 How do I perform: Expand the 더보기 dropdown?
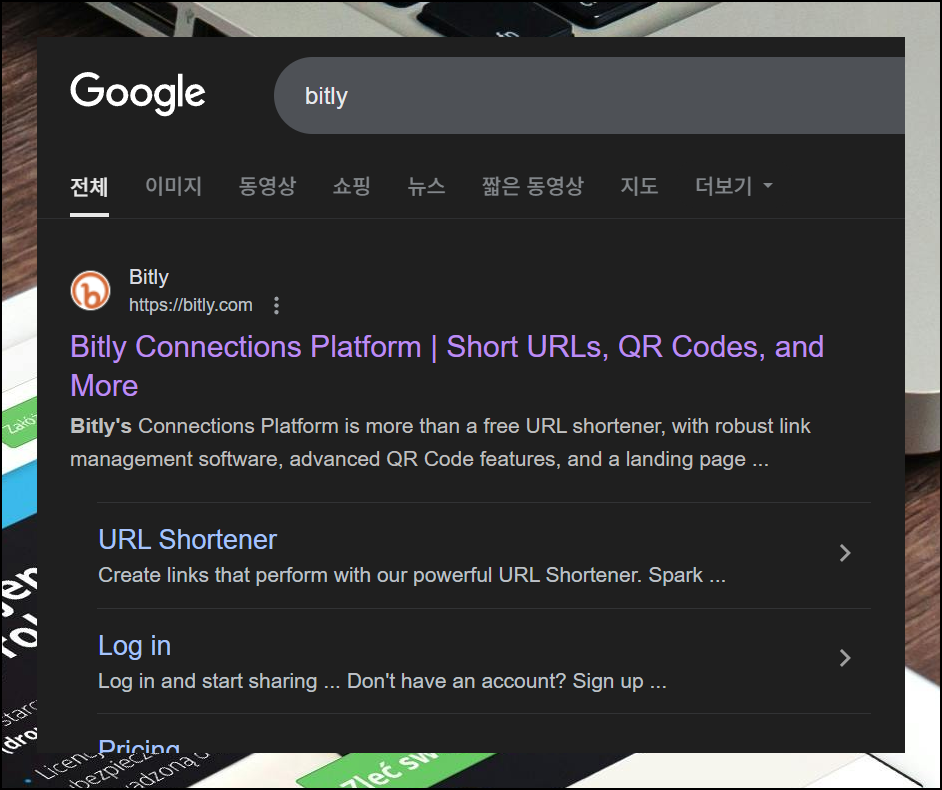[734, 186]
